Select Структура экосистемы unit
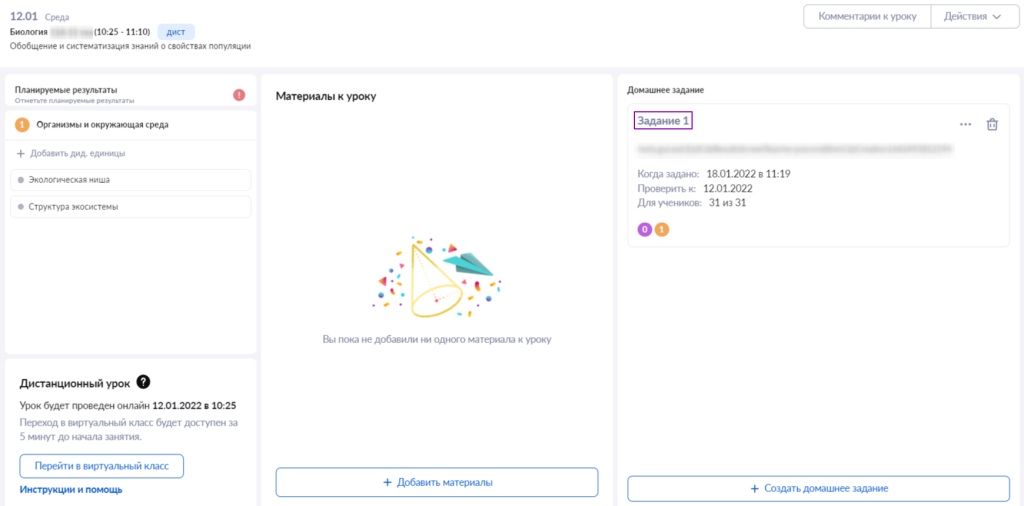The image size is (1024, 506). [x=131, y=206]
